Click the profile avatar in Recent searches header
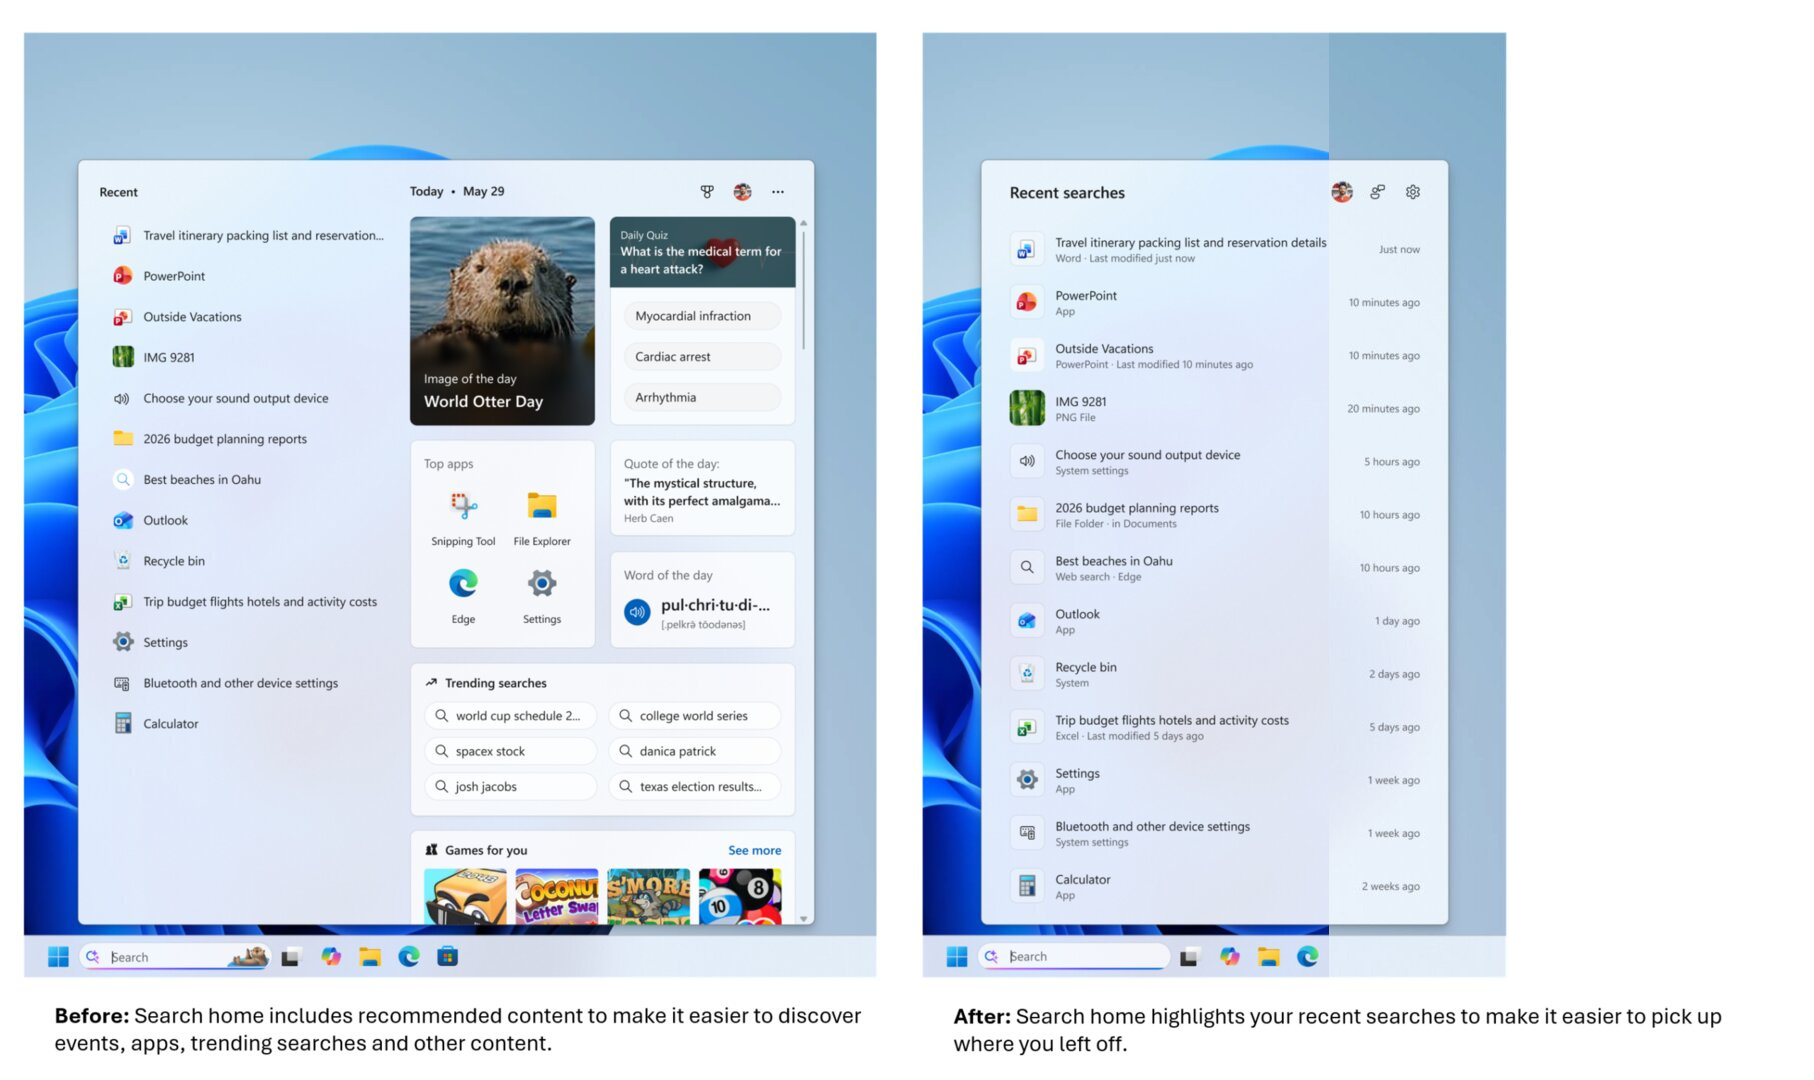1814x1080 pixels. pos(1342,192)
